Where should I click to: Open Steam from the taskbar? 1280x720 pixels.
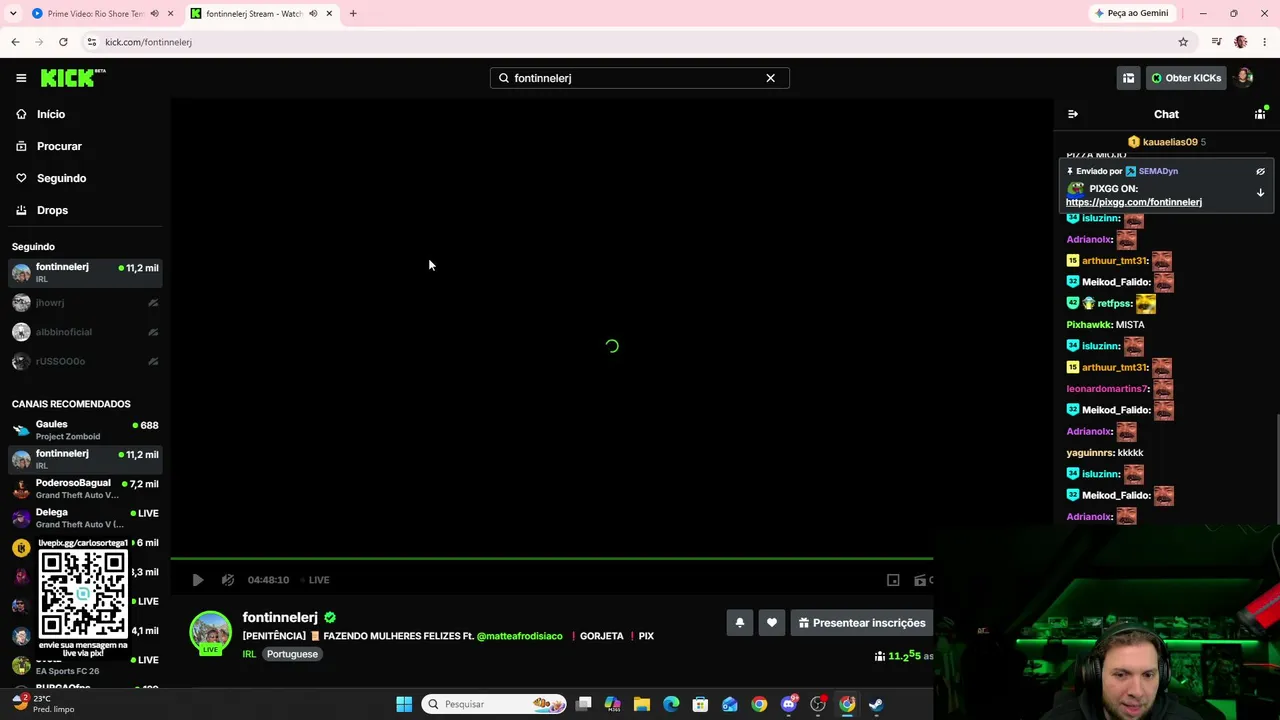pyautogui.click(x=876, y=704)
